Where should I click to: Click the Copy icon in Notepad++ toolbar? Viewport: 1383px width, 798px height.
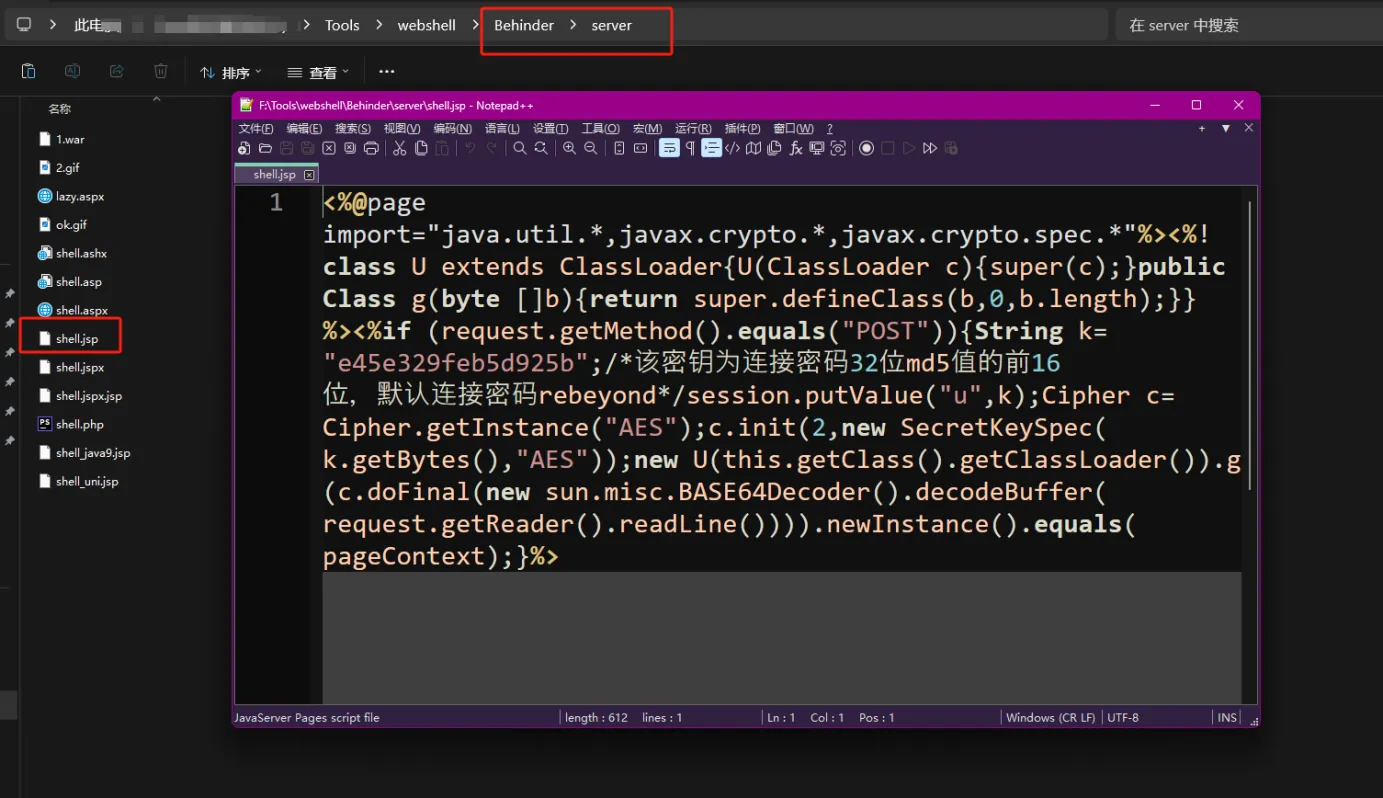(421, 148)
